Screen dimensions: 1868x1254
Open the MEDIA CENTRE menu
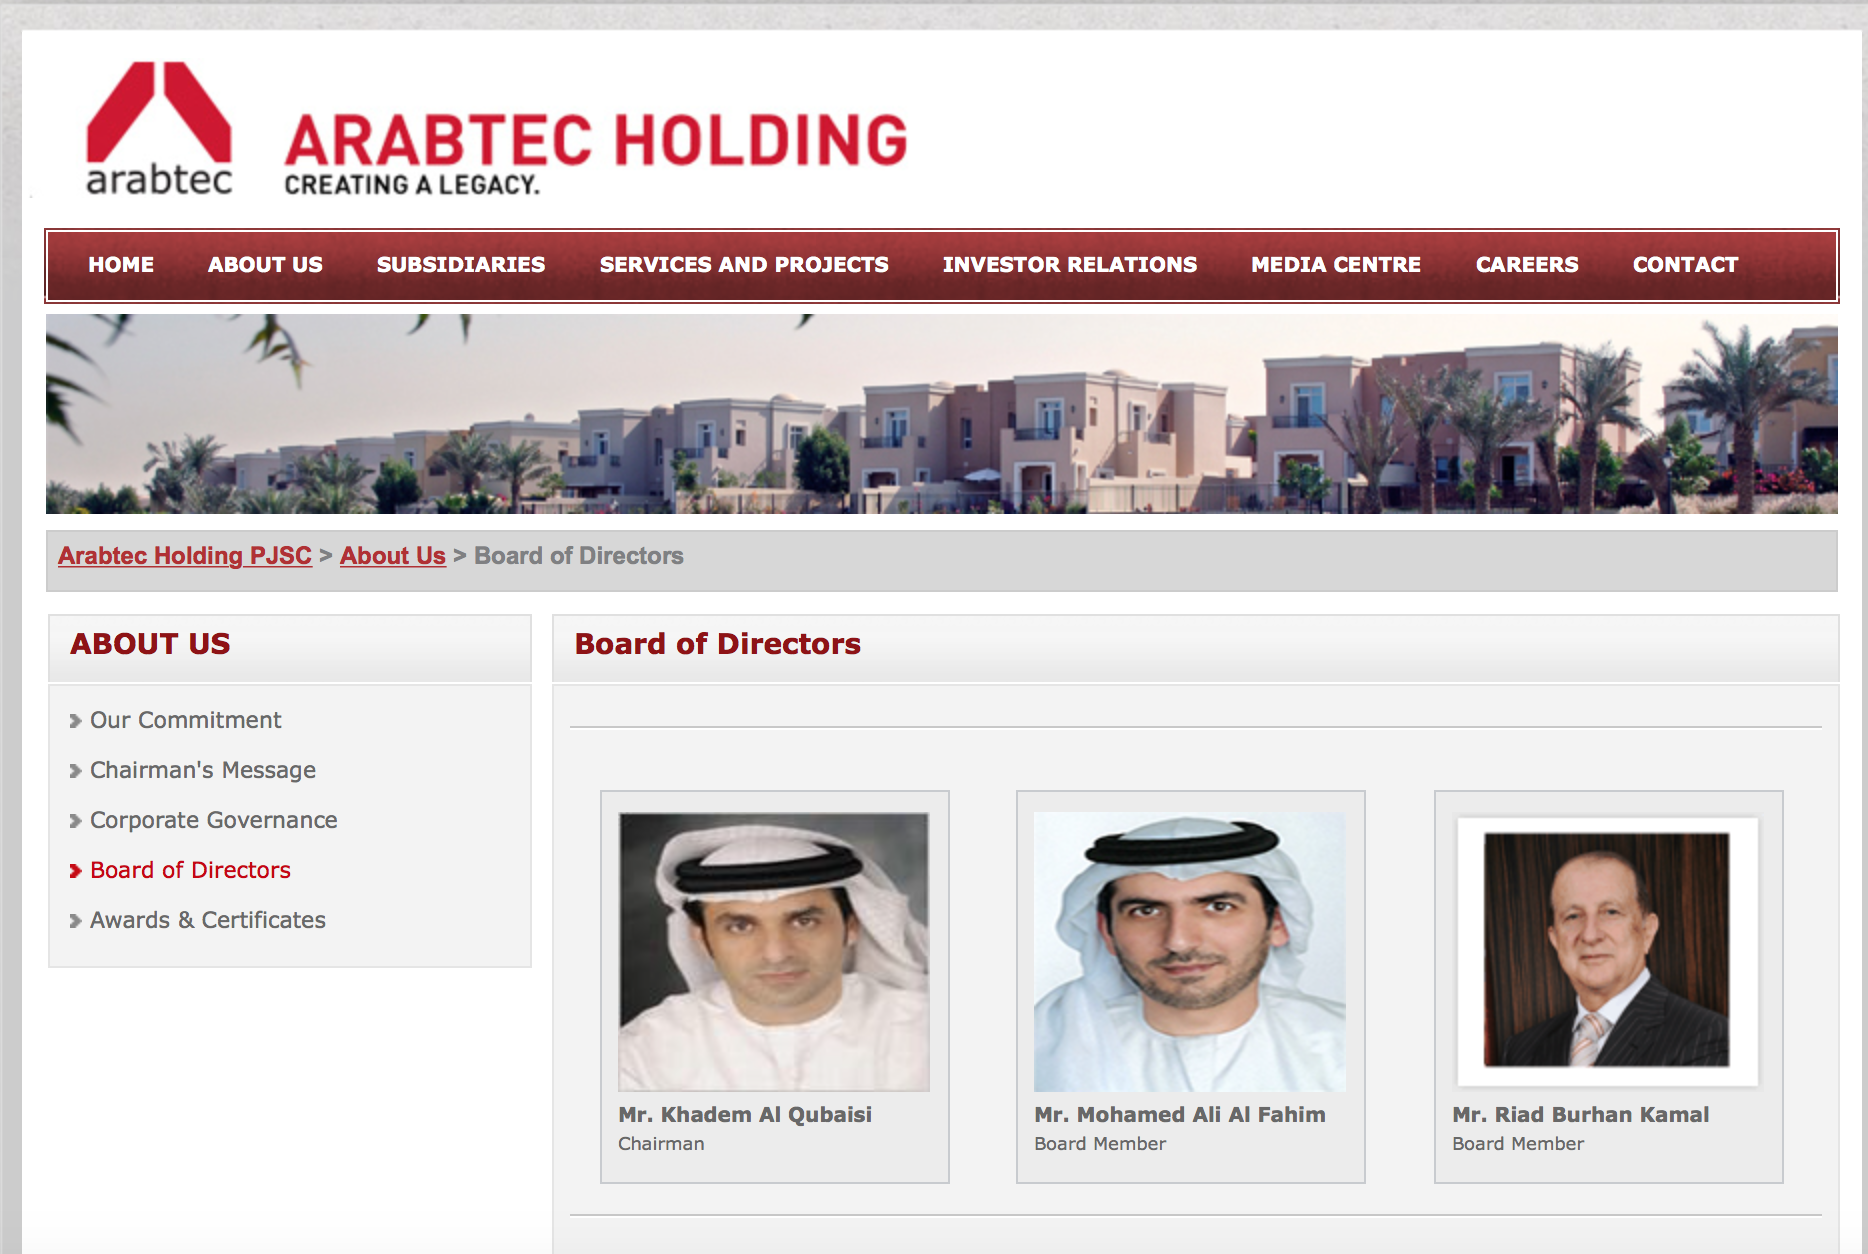(x=1336, y=265)
